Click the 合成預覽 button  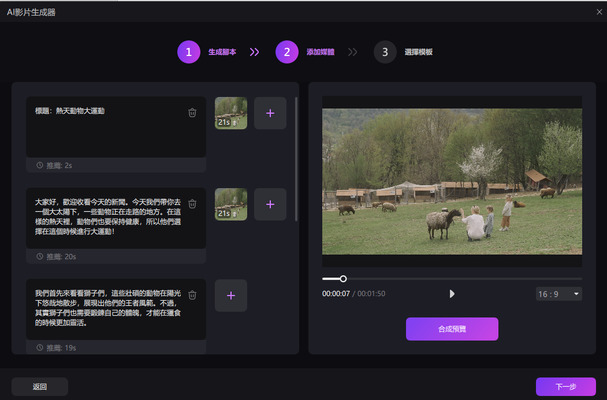tap(452, 329)
